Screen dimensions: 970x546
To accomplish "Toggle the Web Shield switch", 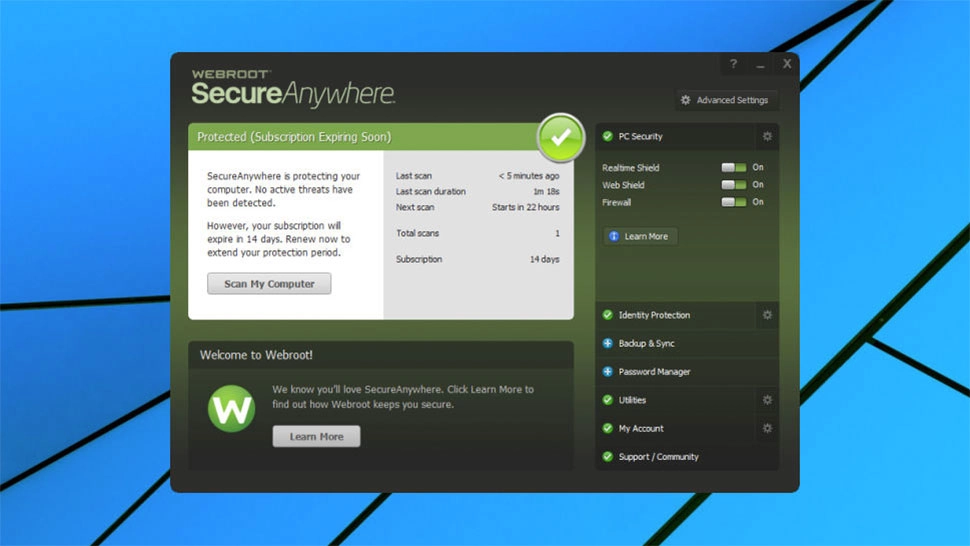I will [x=734, y=185].
